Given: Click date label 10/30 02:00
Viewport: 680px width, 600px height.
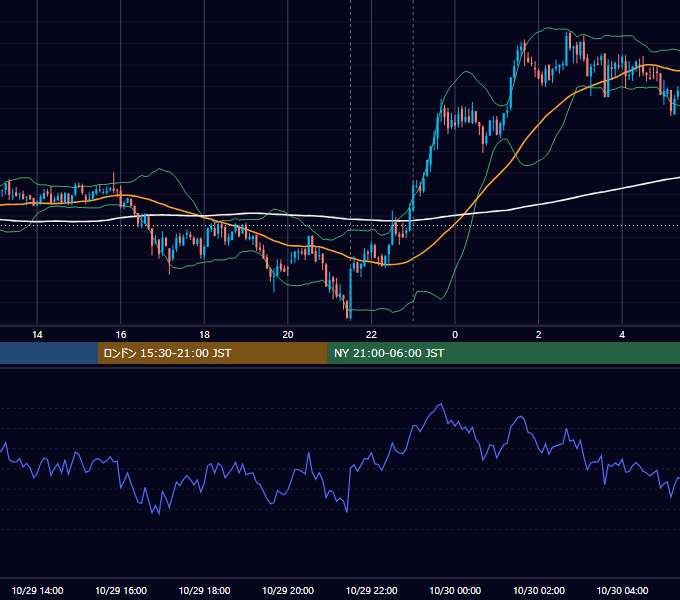Looking at the screenshot, I should click(539, 590).
